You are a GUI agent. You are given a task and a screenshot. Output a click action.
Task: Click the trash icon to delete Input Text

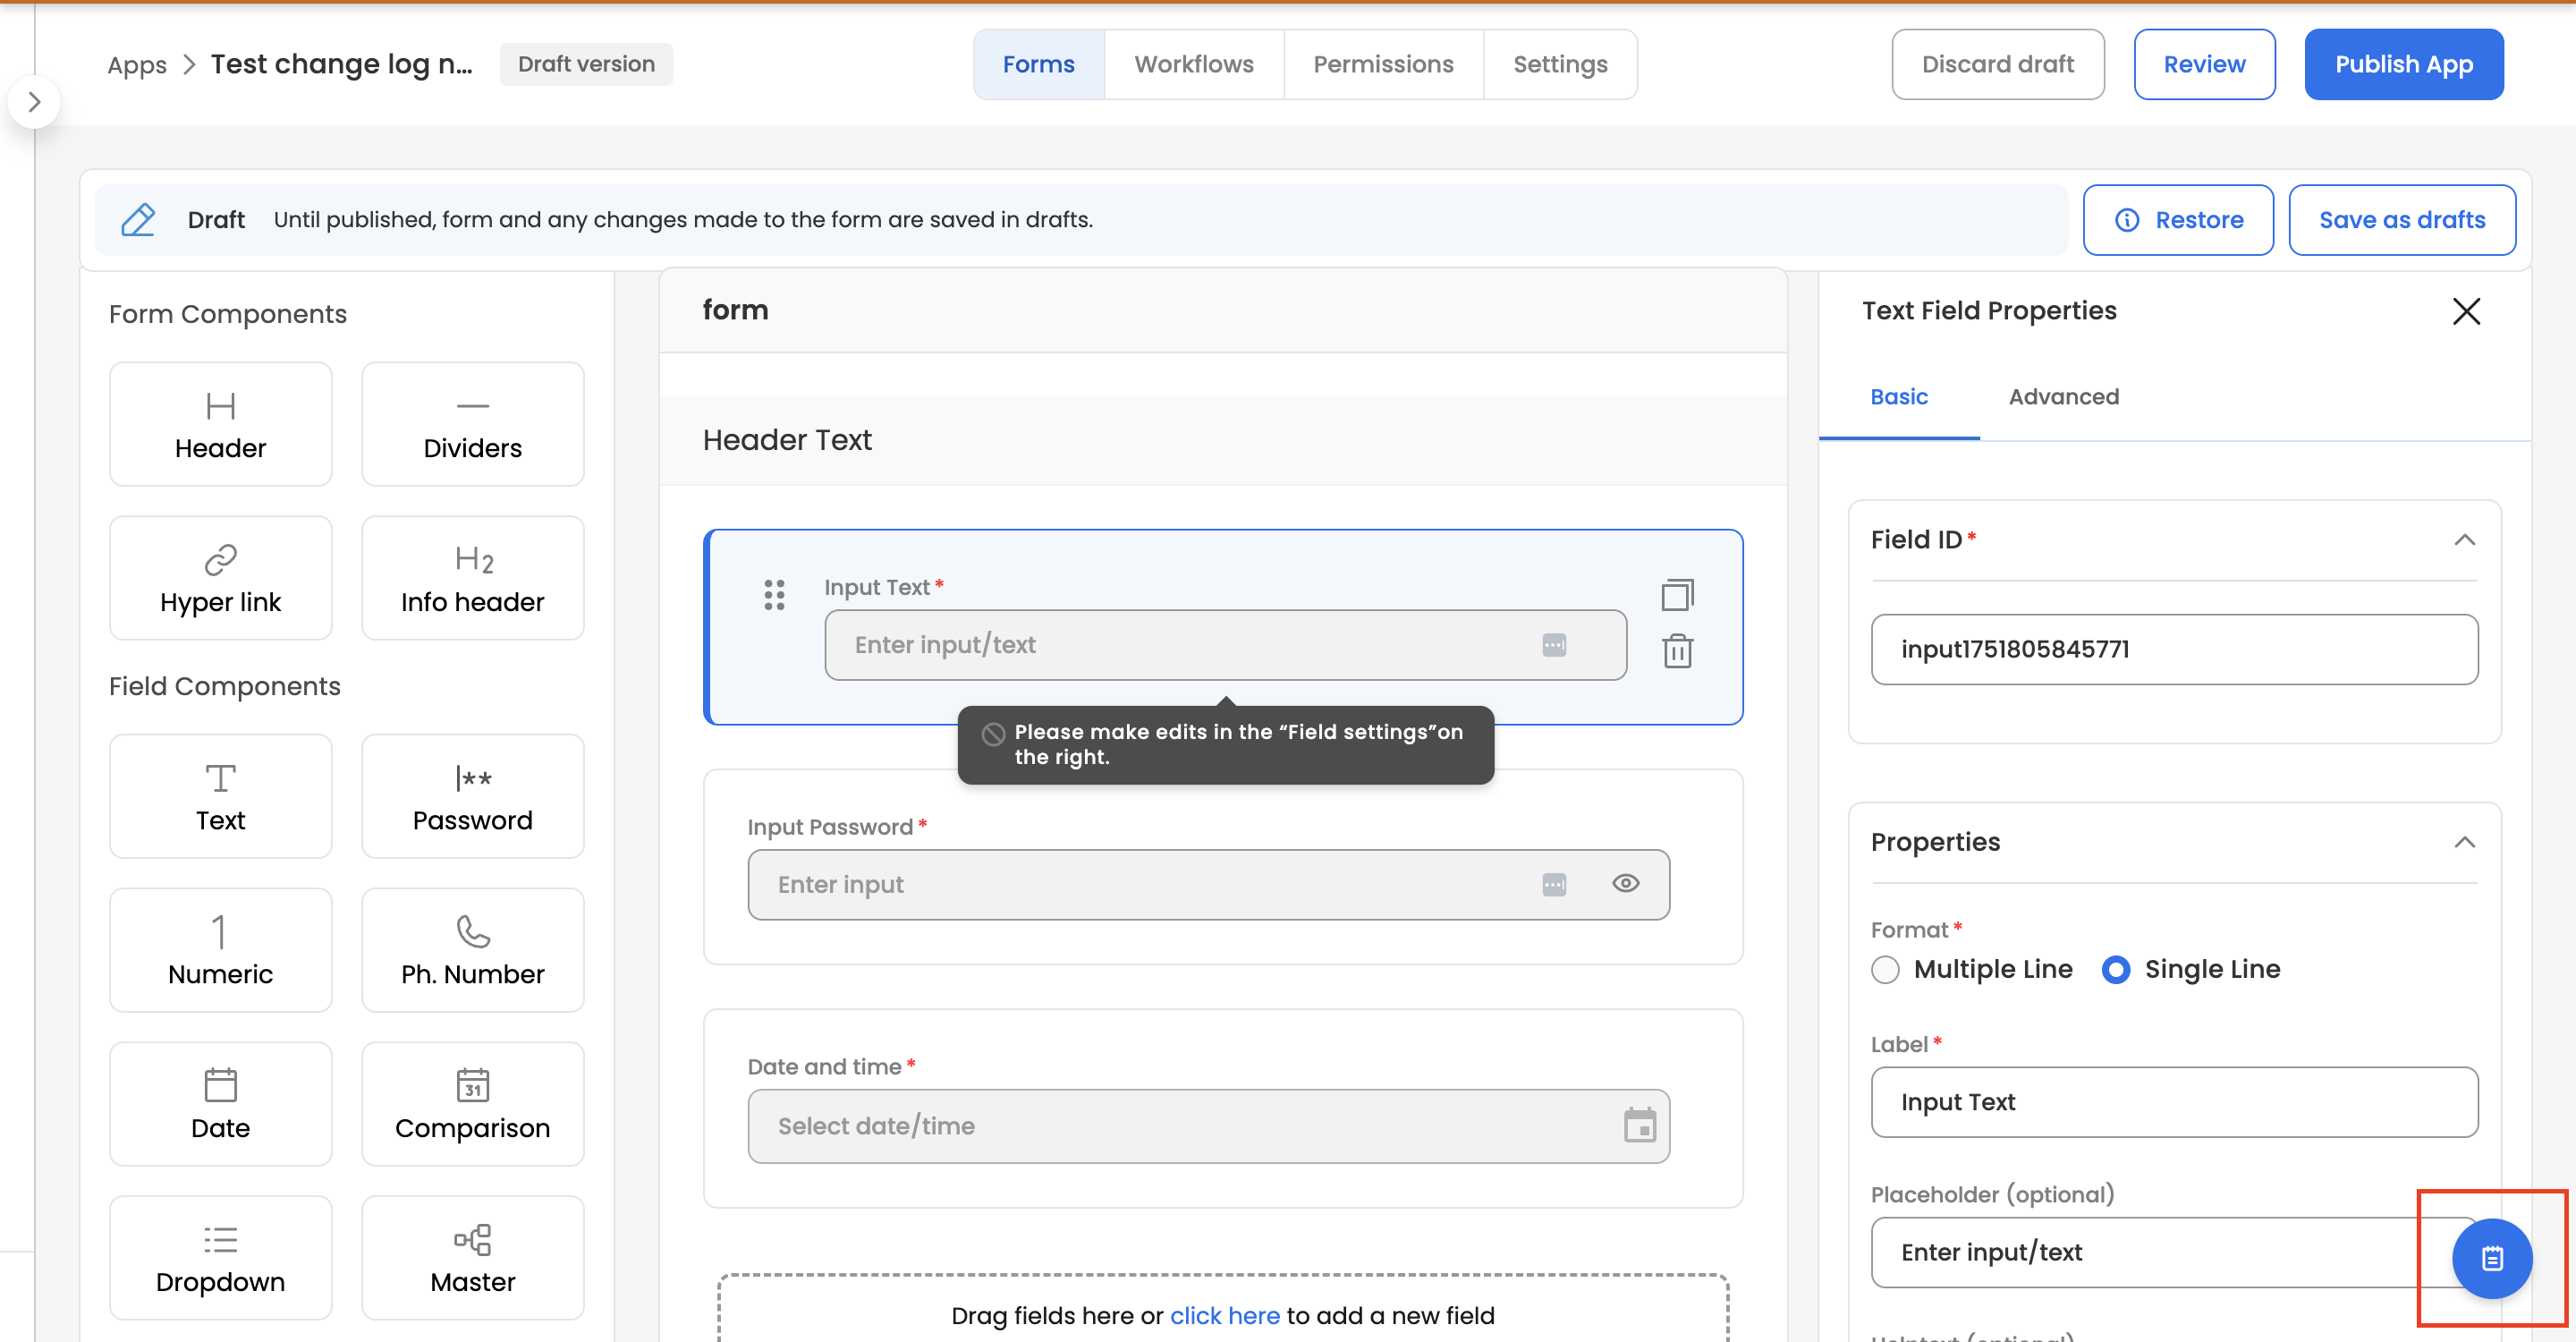click(1677, 651)
